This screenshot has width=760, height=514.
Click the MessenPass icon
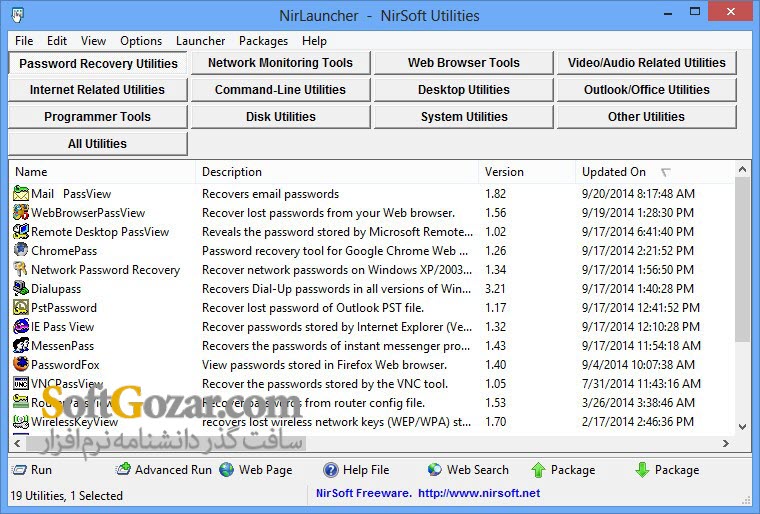click(x=21, y=345)
